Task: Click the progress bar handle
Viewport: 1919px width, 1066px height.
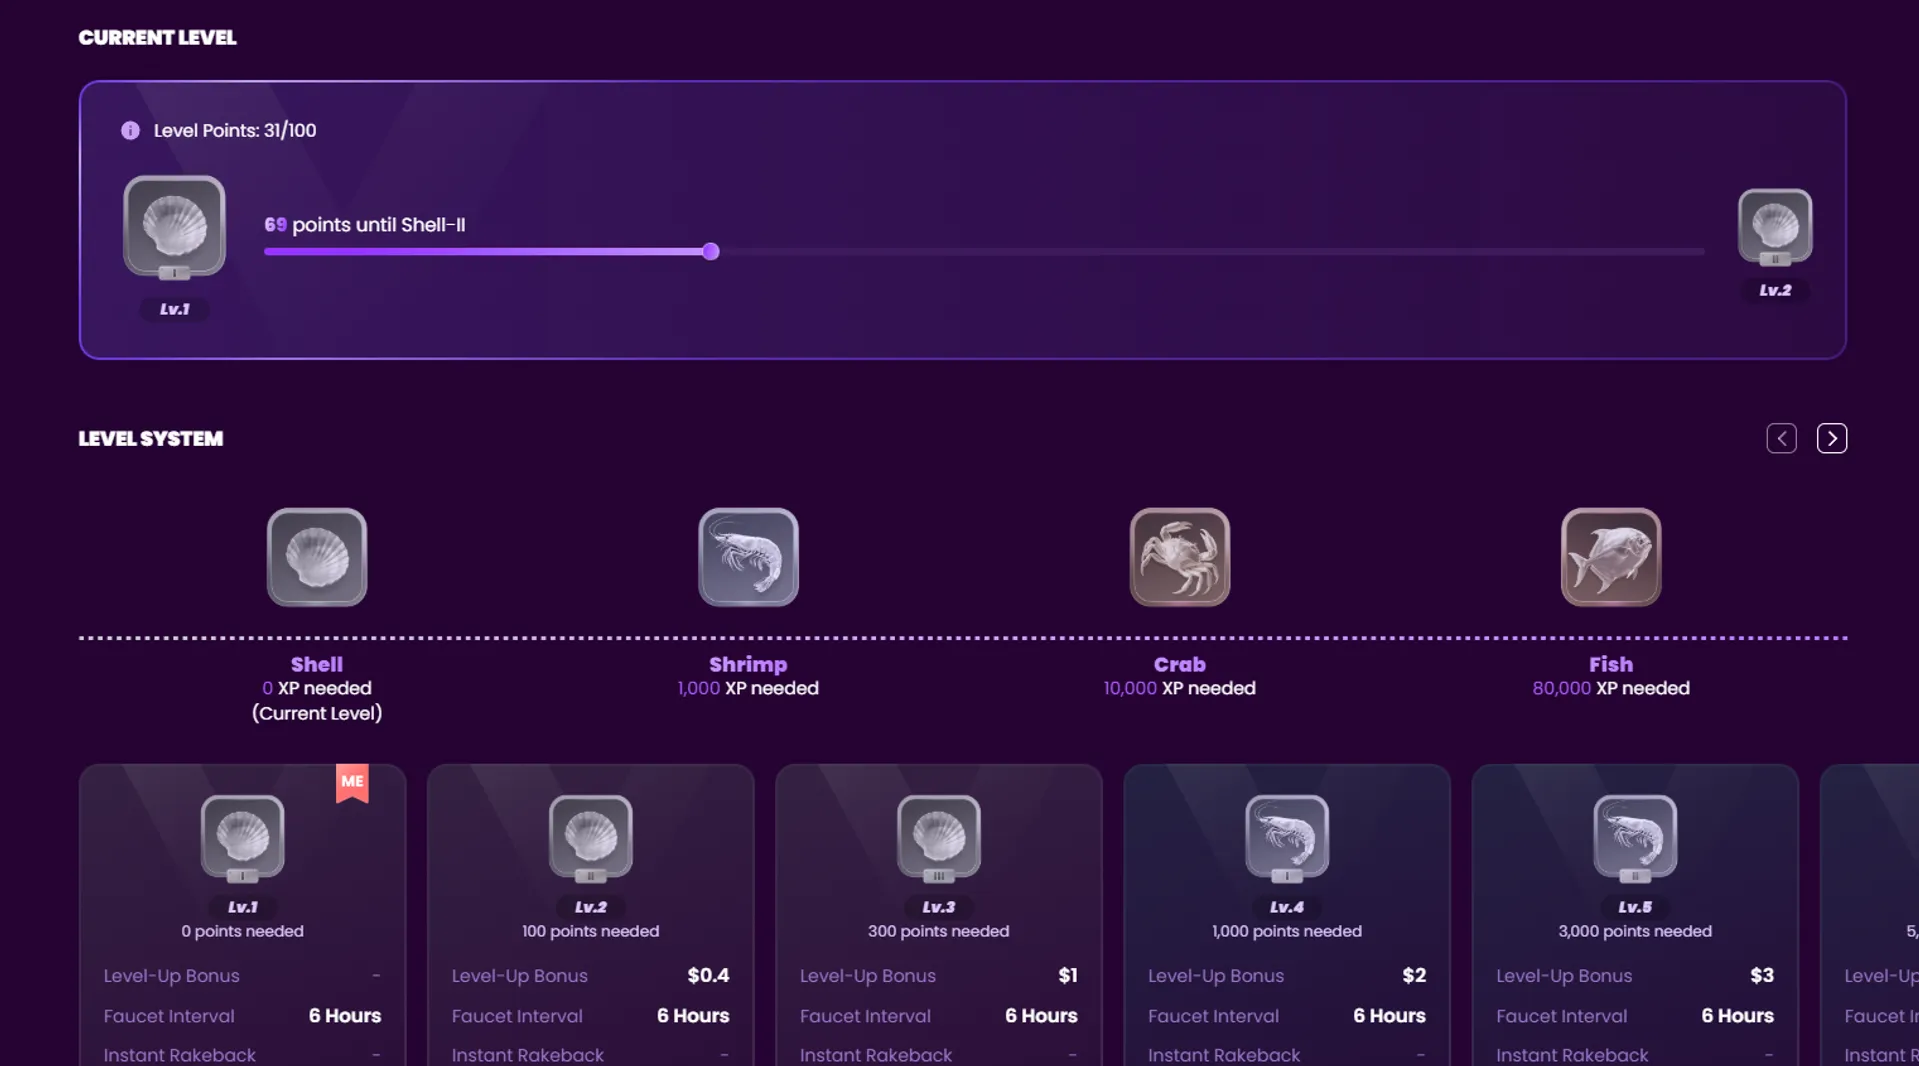Action: [710, 252]
